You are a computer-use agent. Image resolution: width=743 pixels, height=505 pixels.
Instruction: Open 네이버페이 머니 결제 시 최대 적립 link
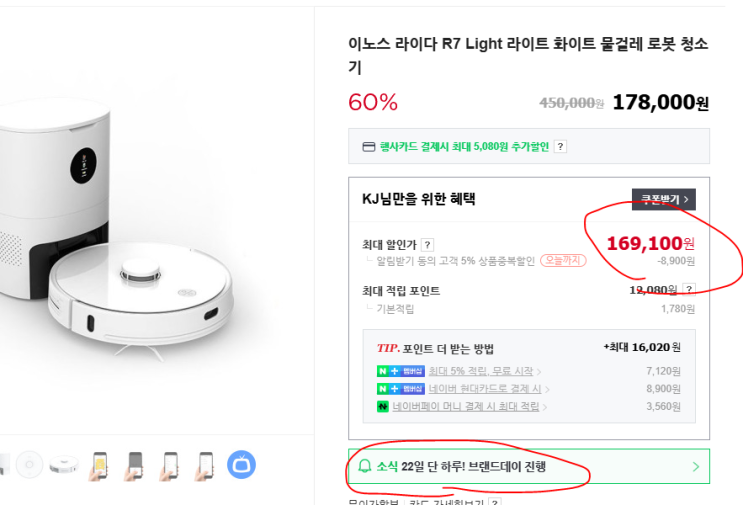point(466,407)
